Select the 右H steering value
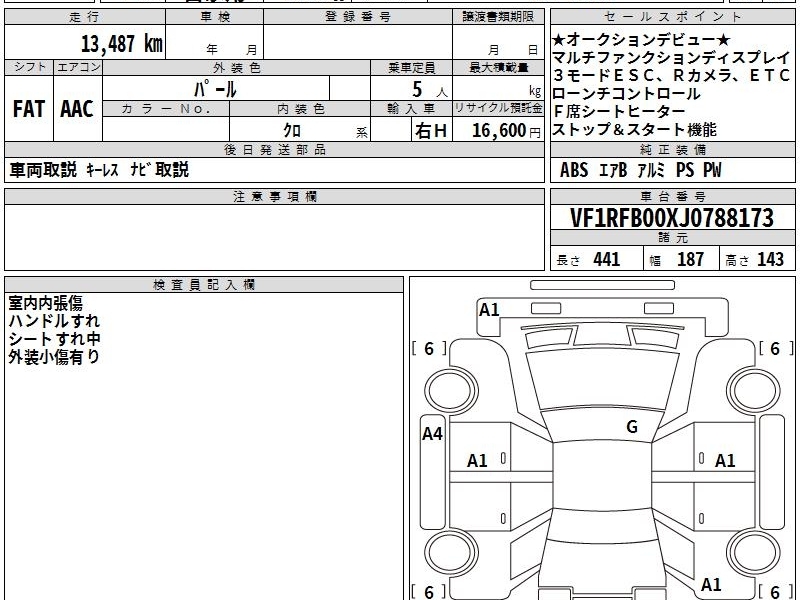Viewport: 800px width, 600px height. [x=431, y=131]
